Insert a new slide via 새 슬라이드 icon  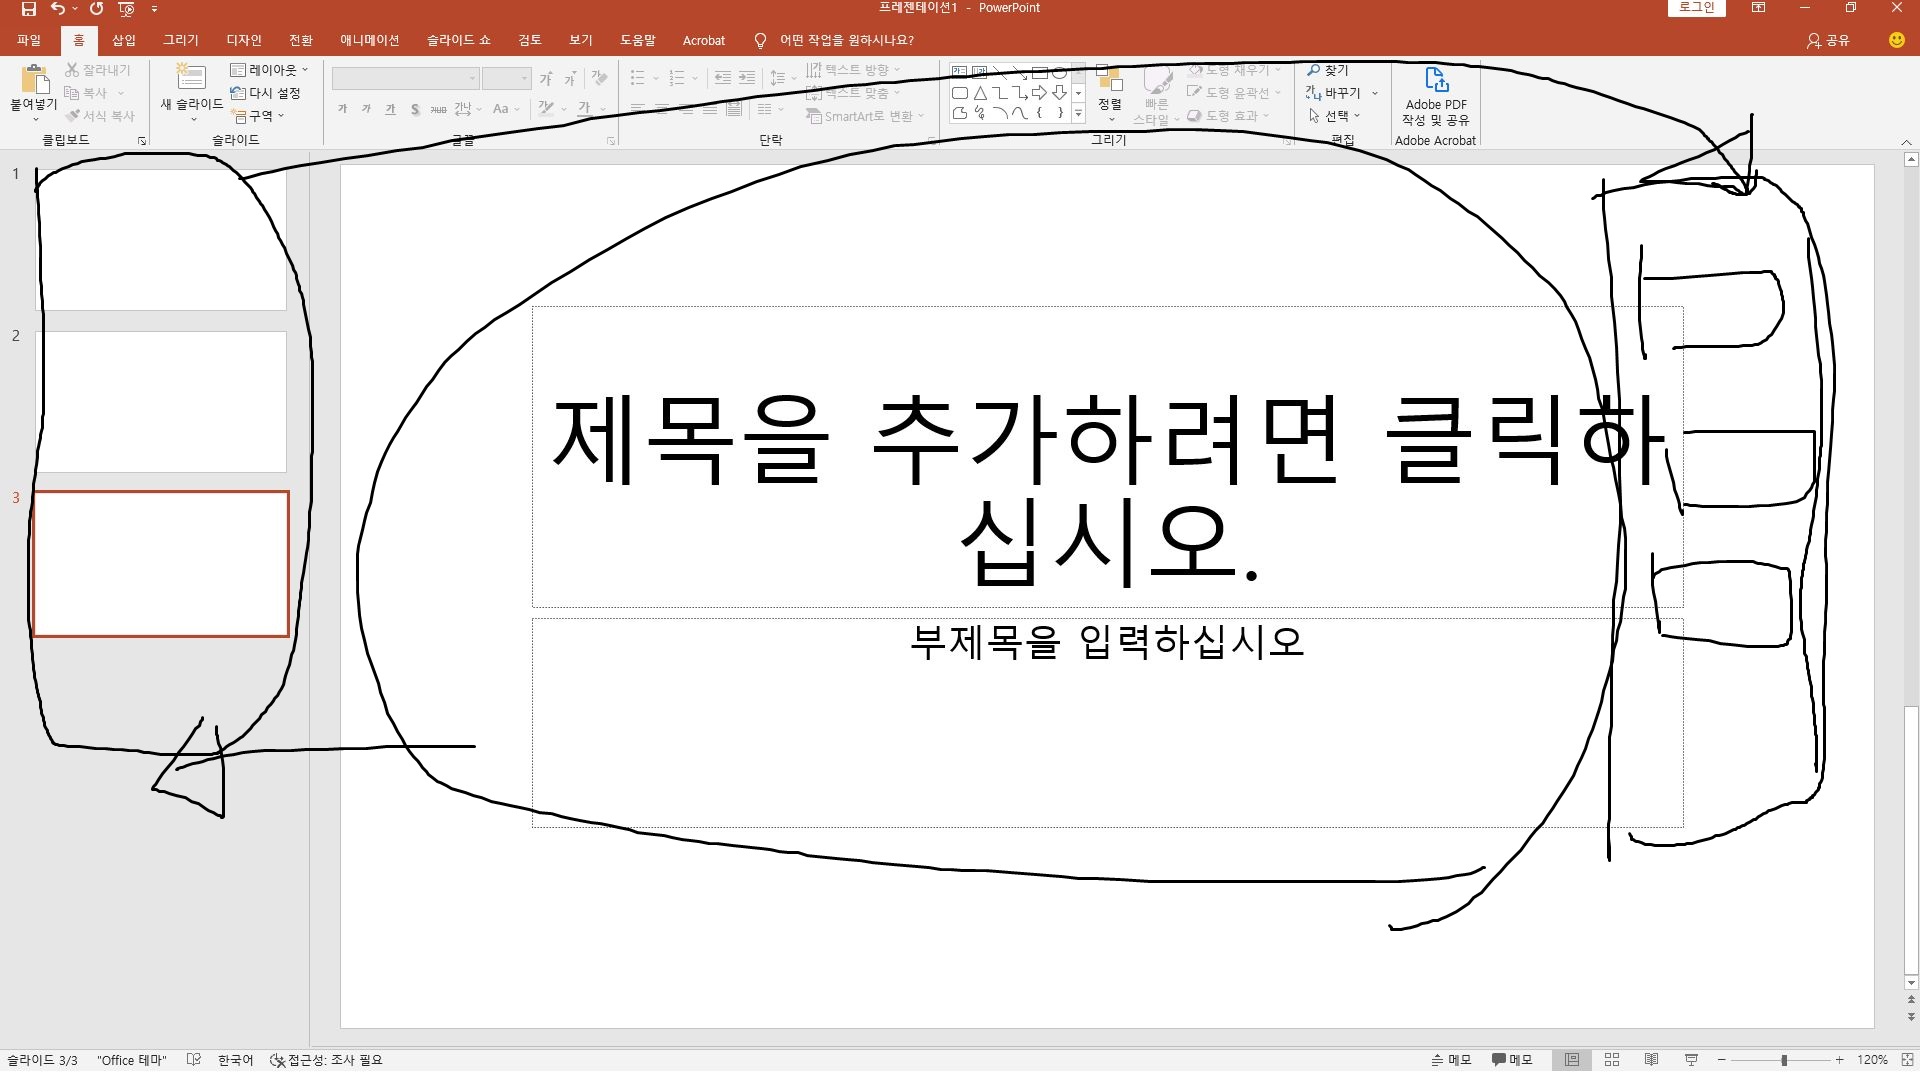190,78
